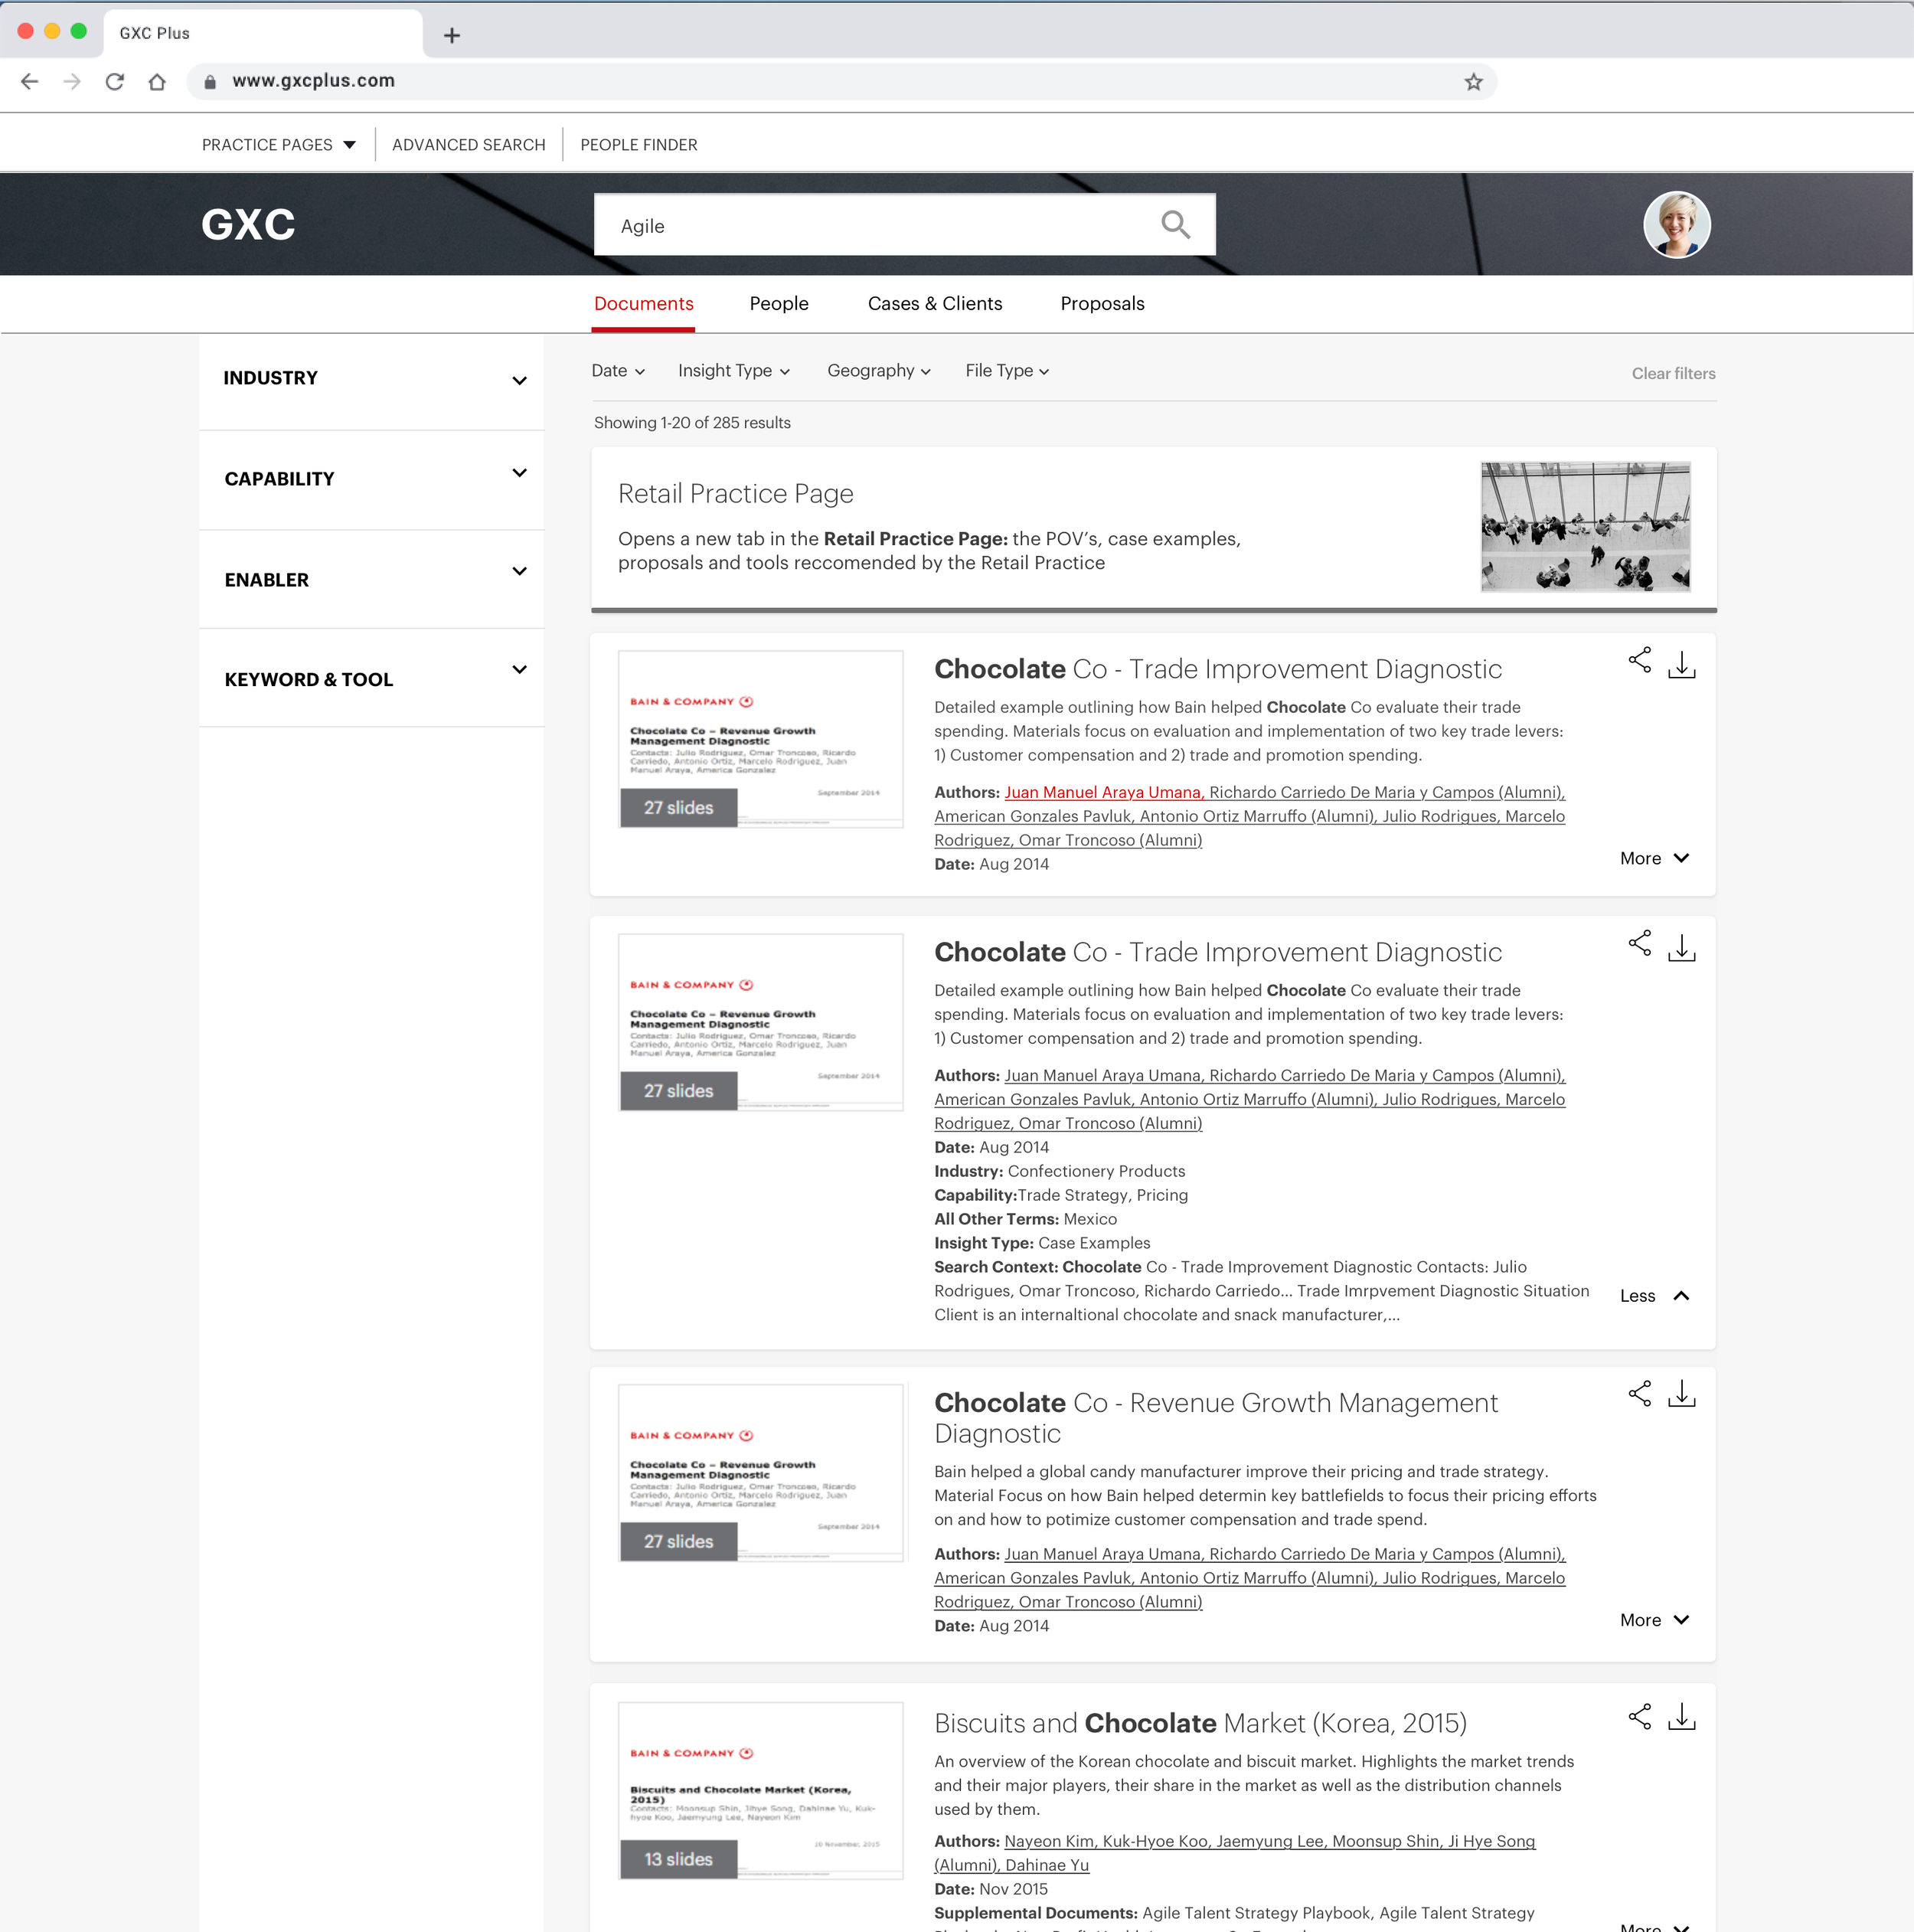This screenshot has width=1914, height=1932.
Task: Download the collapsed Trade Improvement Diagnostic result
Action: 1682,665
